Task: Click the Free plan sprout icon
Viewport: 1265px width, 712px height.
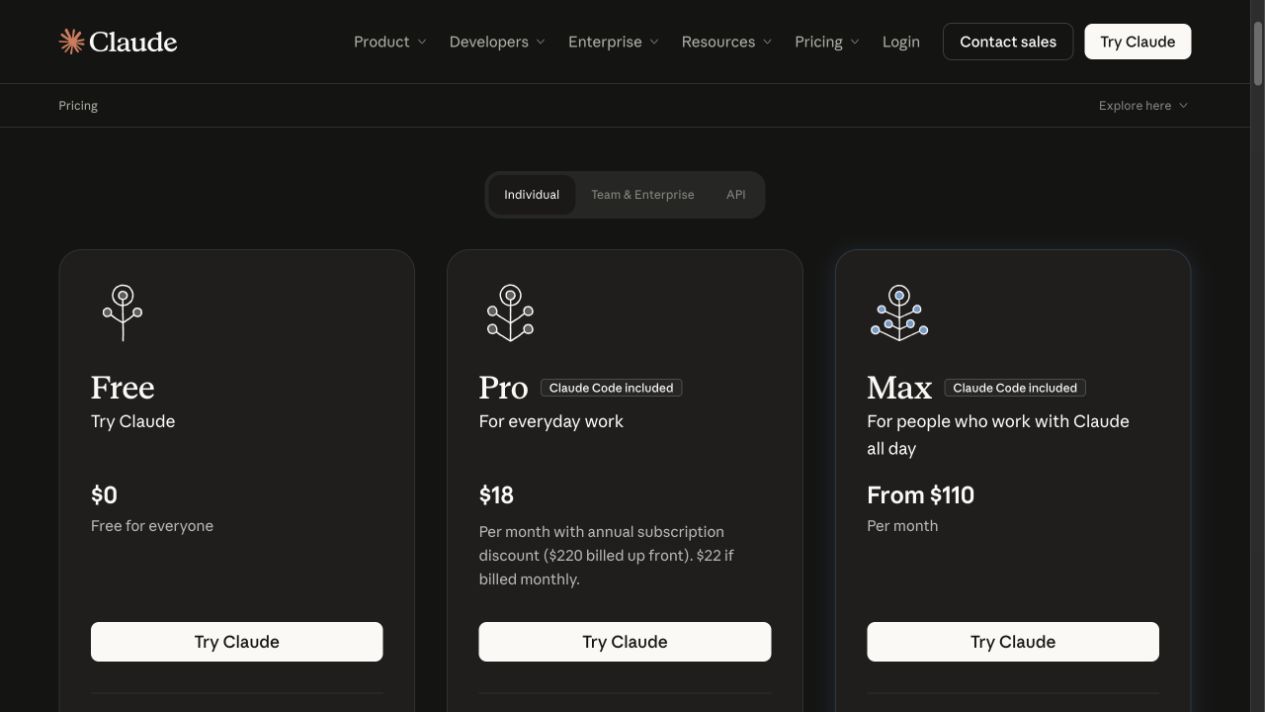Action: pyautogui.click(x=123, y=313)
